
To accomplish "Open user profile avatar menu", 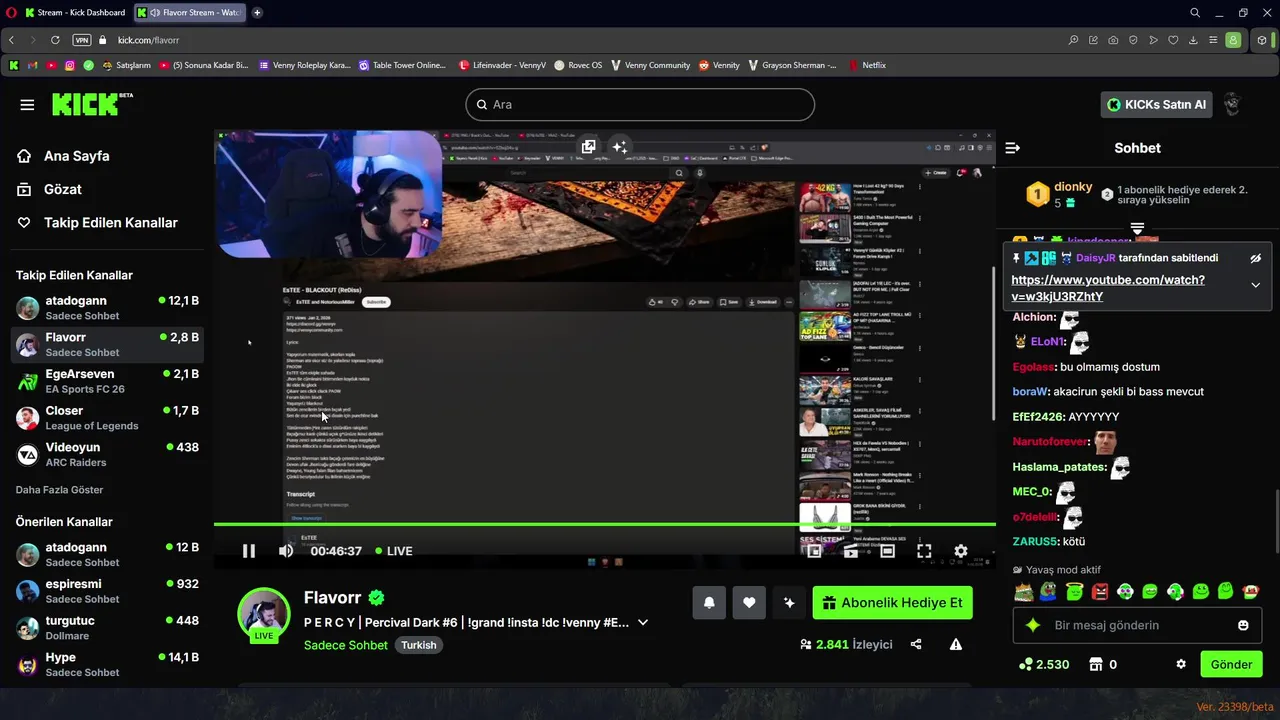I will (x=1232, y=104).
